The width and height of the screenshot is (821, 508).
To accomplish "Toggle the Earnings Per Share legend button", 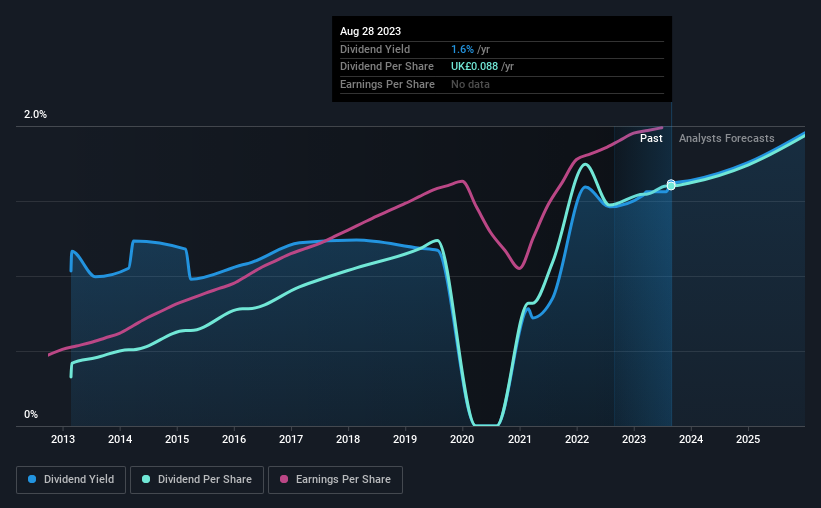I will tap(335, 480).
